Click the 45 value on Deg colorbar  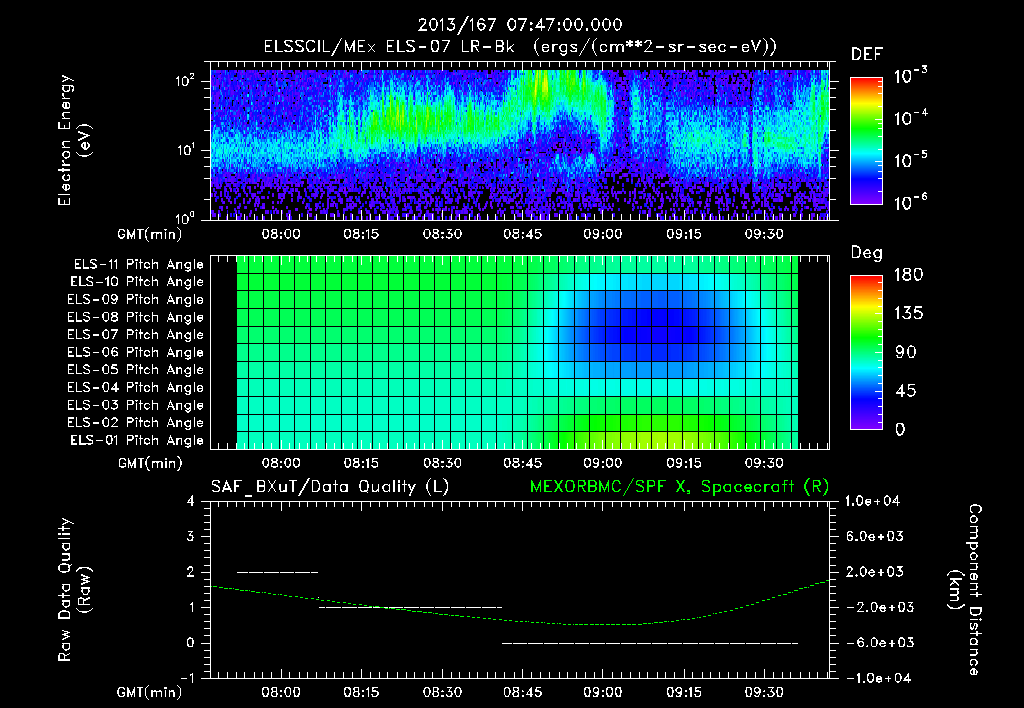[904, 391]
